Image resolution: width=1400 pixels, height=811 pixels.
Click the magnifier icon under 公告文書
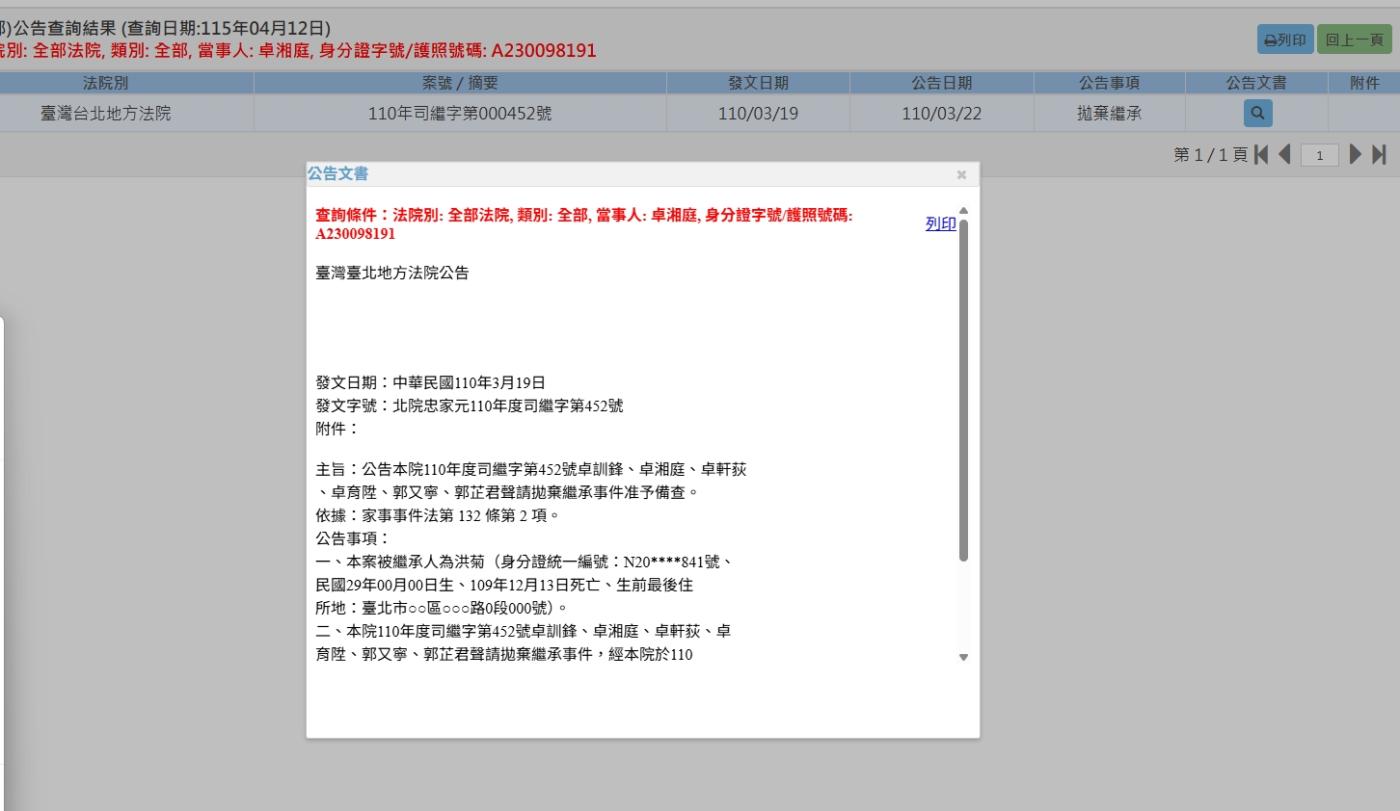coord(1257,114)
